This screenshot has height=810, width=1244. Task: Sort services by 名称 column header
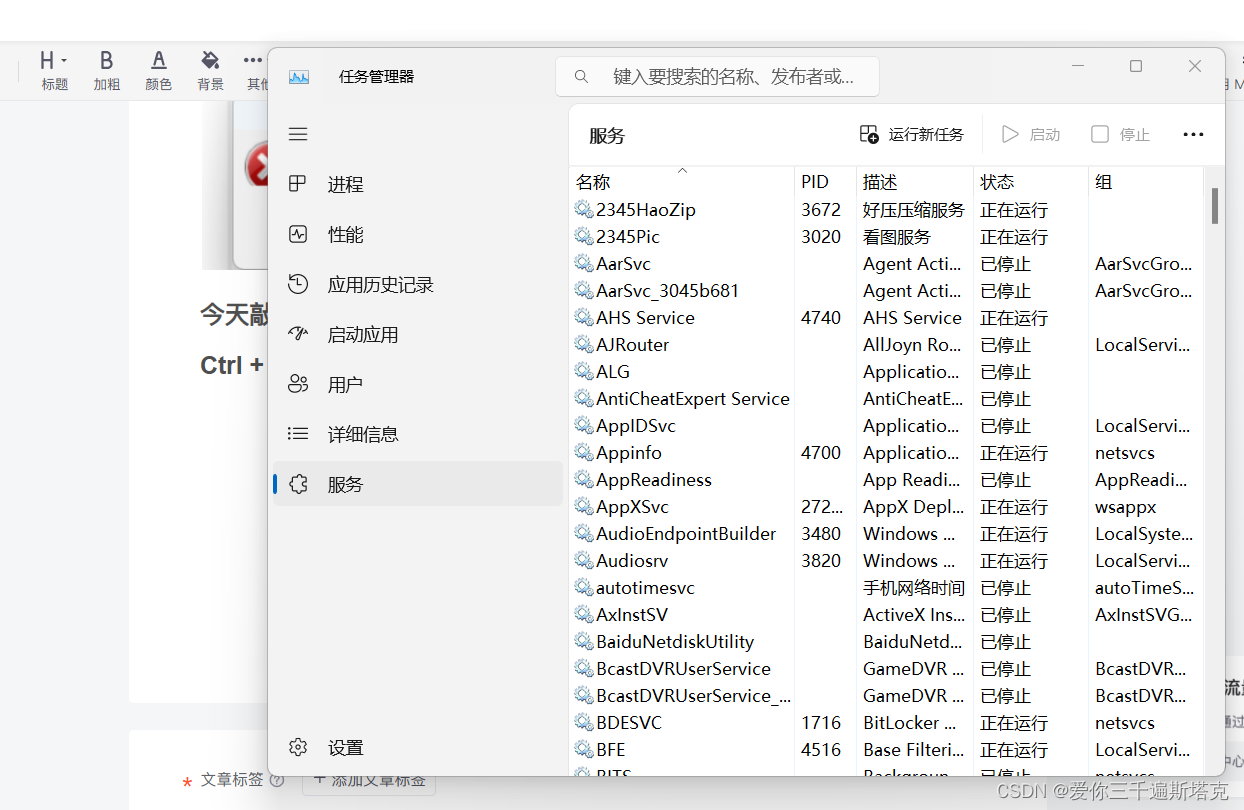(682, 181)
